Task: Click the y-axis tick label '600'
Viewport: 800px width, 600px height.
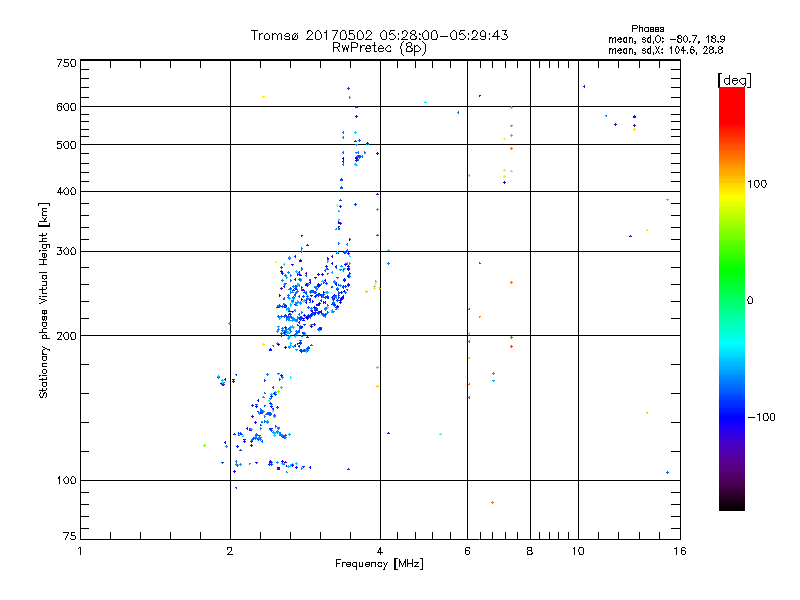Action: pos(67,107)
